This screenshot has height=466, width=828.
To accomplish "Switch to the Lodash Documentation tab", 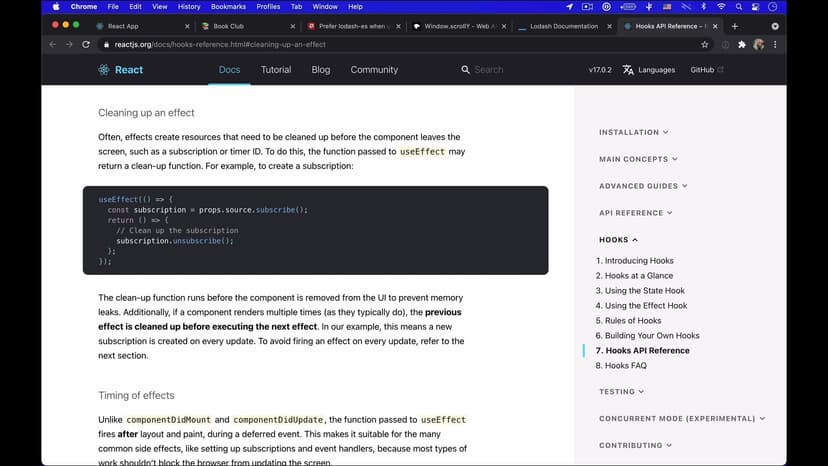I will [x=564, y=26].
